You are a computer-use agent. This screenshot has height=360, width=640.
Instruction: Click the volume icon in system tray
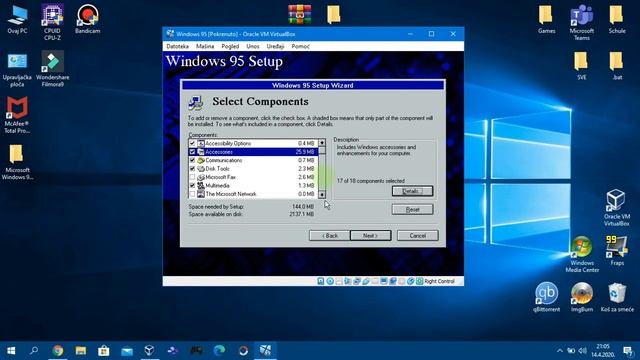point(582,351)
